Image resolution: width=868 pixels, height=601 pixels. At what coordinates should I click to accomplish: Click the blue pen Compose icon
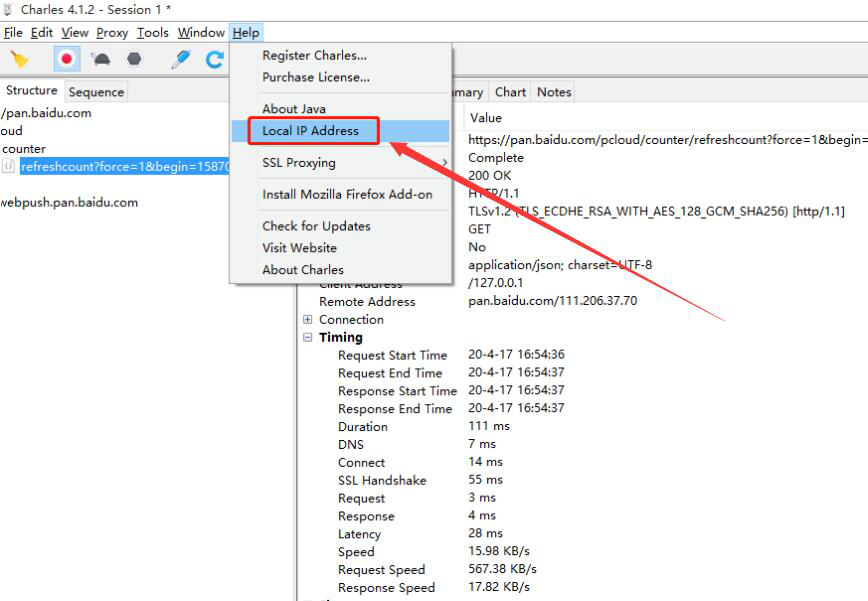(181, 59)
